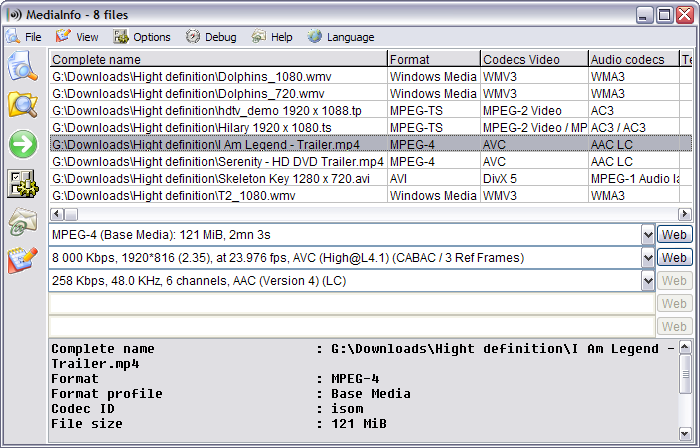Click the DivX 5 codec cell
Viewport: 700px width, 448px height.
pos(534,178)
